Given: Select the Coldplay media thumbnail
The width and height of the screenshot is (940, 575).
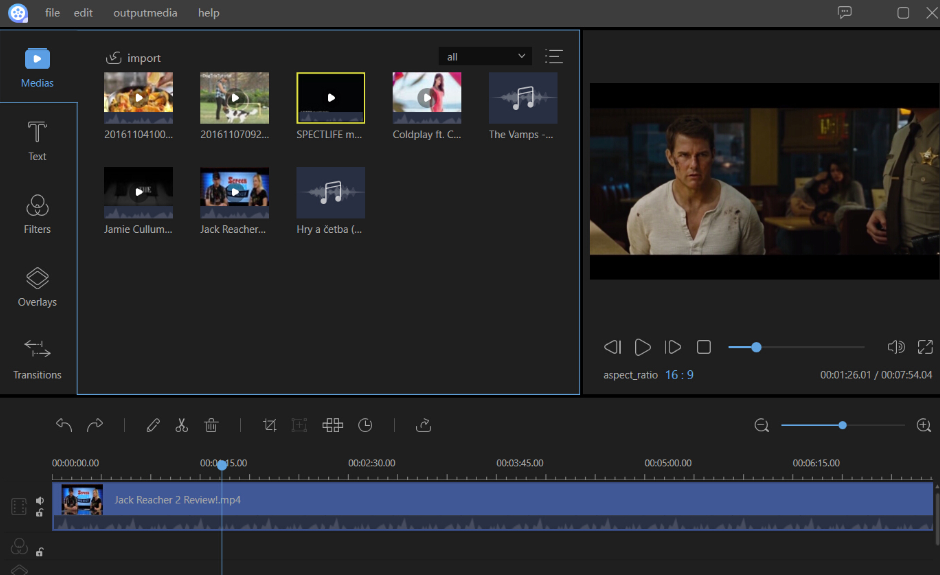Looking at the screenshot, I should [427, 98].
